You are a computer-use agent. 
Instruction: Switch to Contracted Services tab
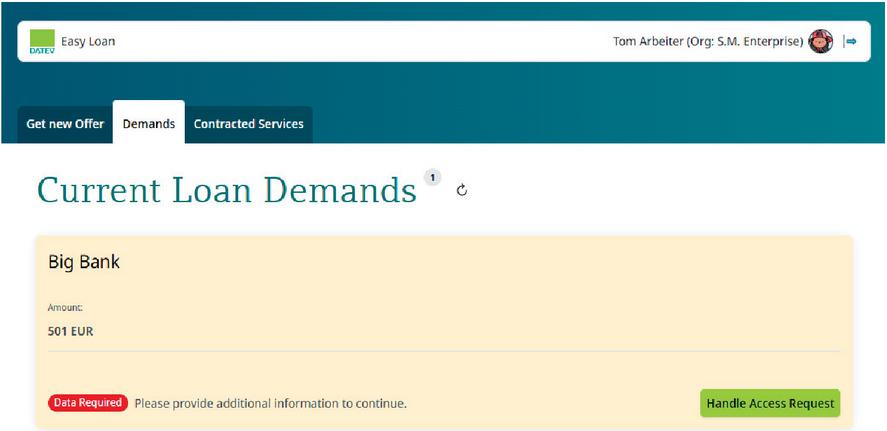(x=248, y=124)
